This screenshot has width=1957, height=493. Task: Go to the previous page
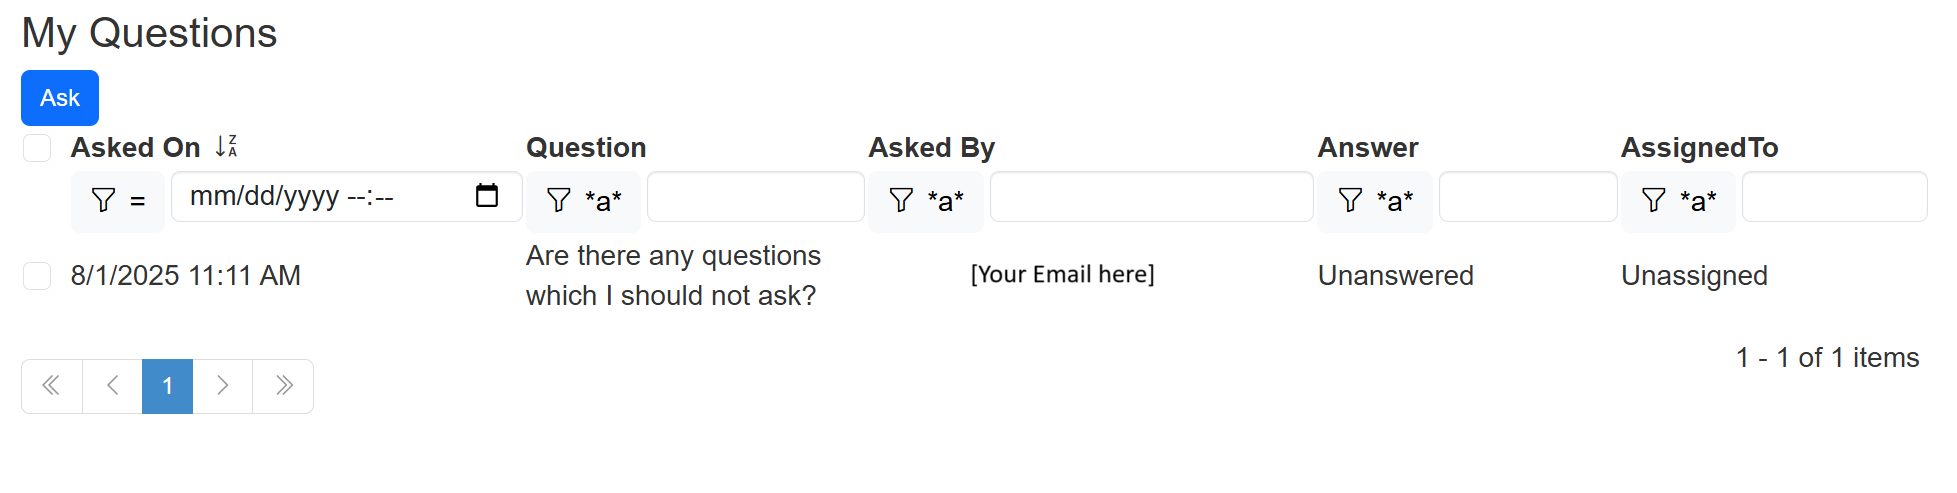click(x=112, y=386)
